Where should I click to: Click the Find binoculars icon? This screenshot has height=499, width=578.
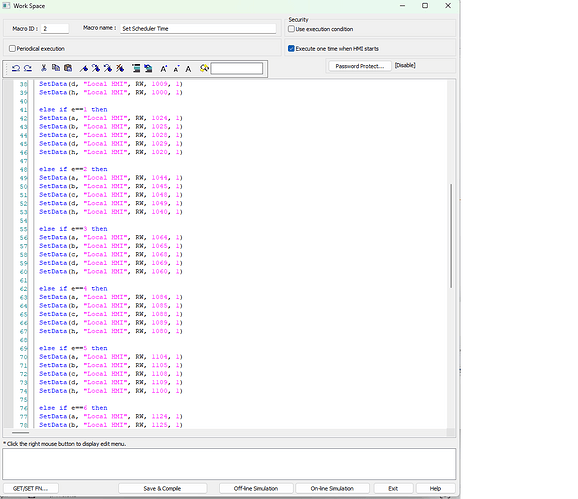click(204, 68)
